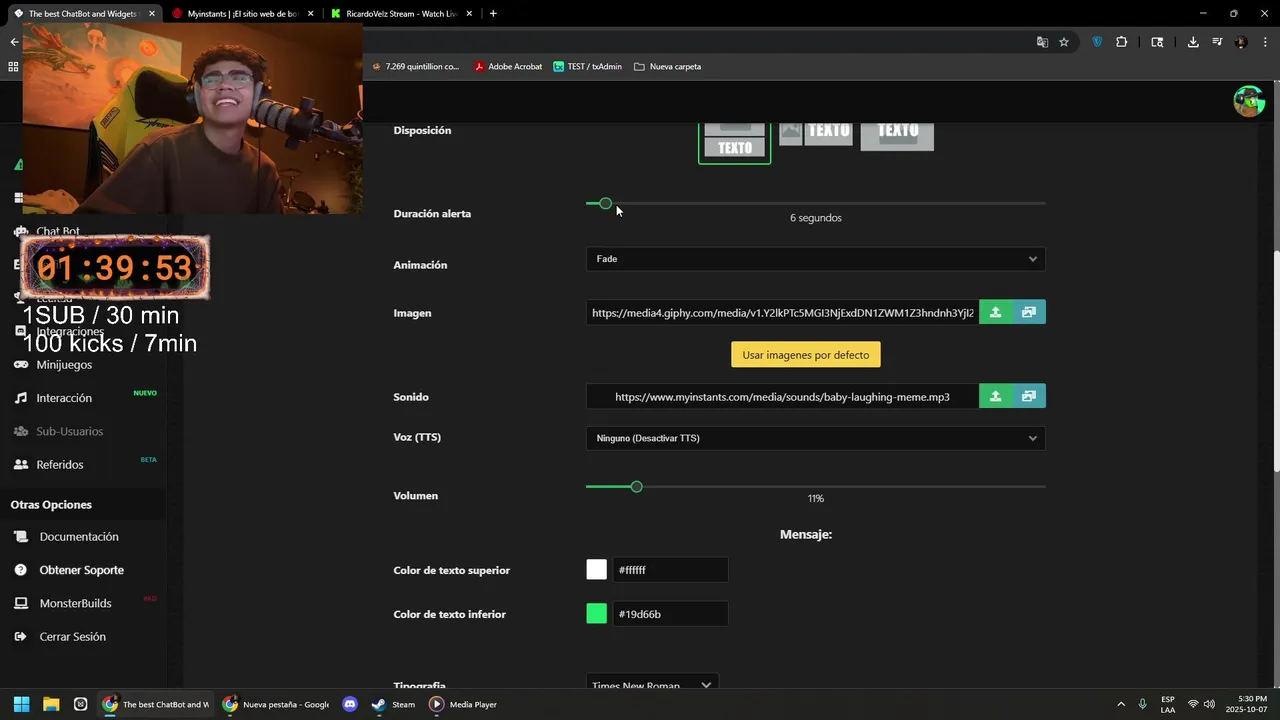The width and height of the screenshot is (1280, 720).
Task: Click the Sonido myinstants URL field
Action: coord(782,397)
